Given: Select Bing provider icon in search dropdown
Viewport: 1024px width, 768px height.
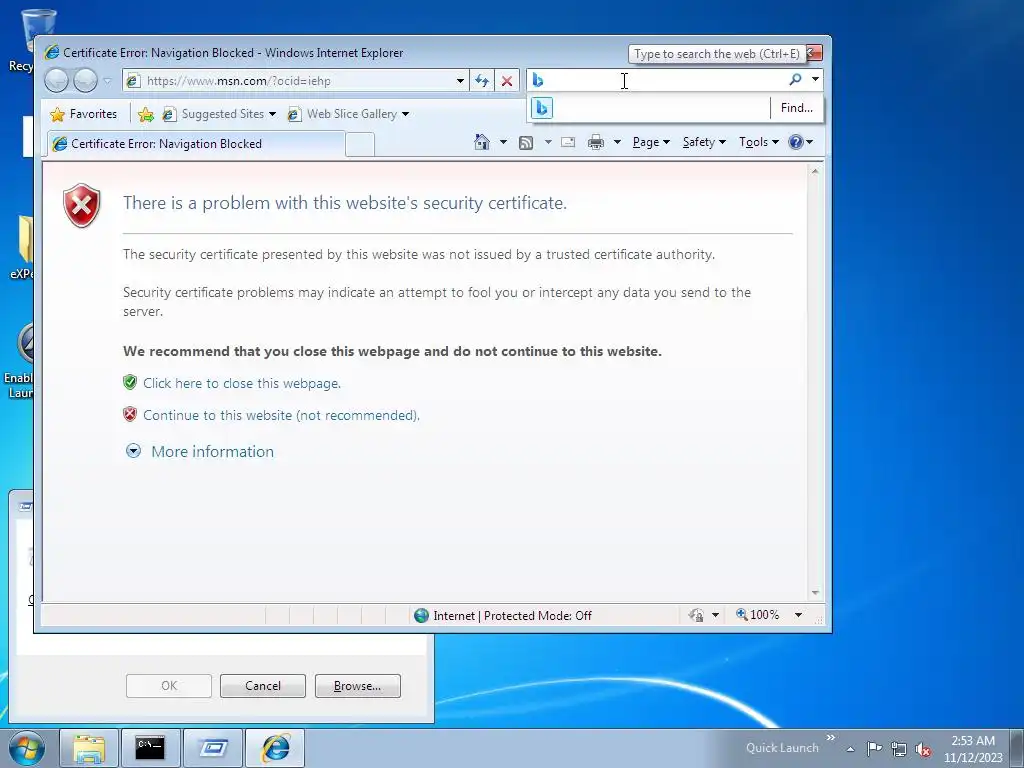Looking at the screenshot, I should [x=542, y=108].
